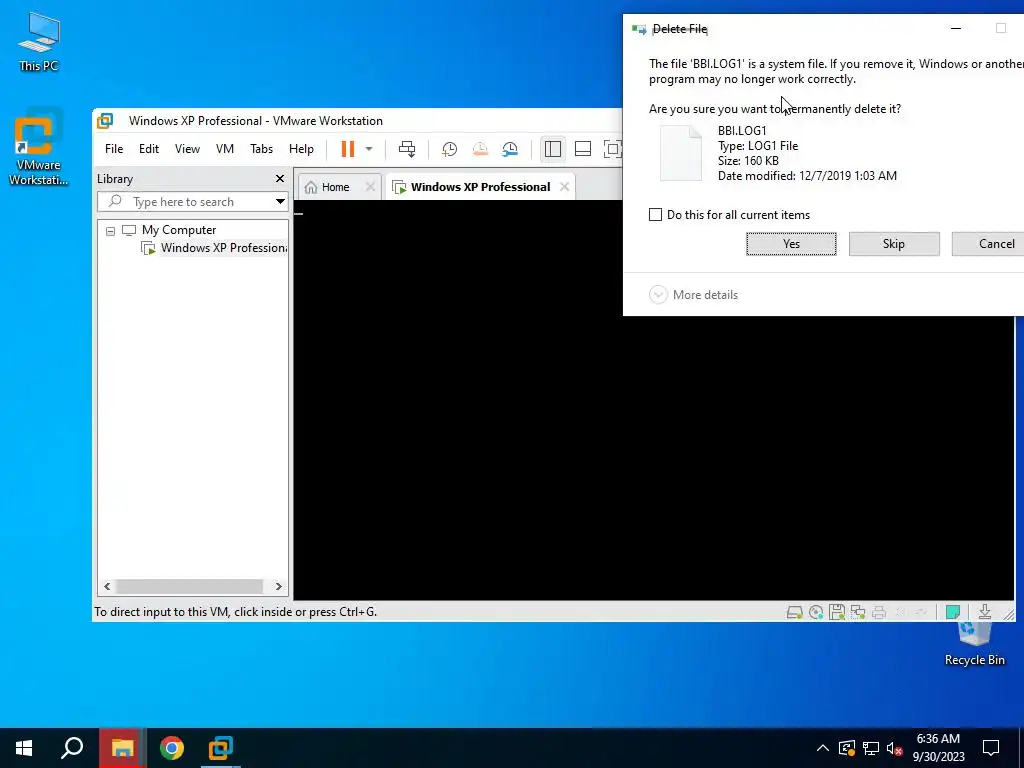Click the floppy drive status icon

point(837,612)
